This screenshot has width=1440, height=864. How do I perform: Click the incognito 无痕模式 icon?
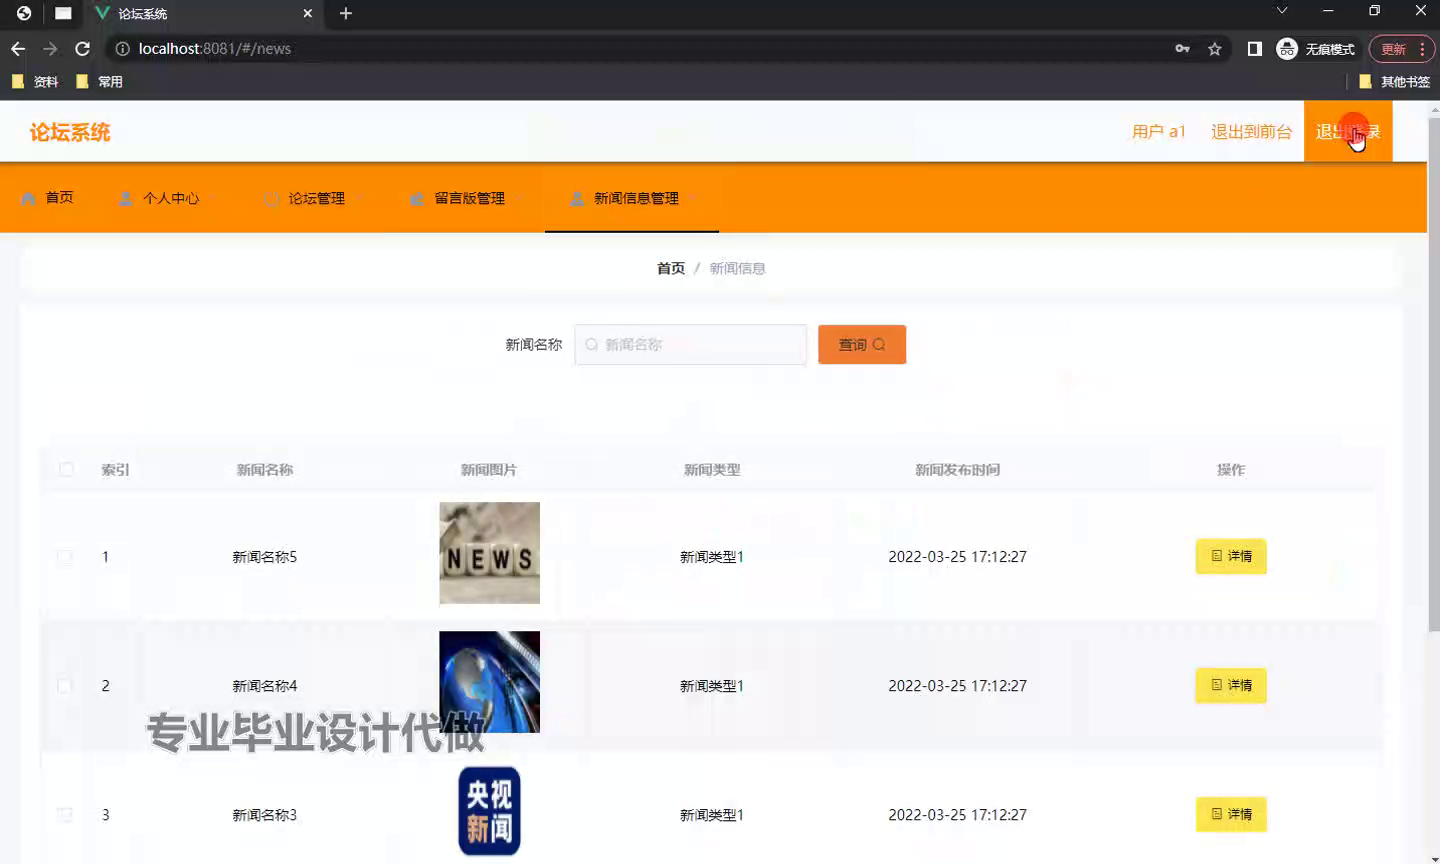1287,49
